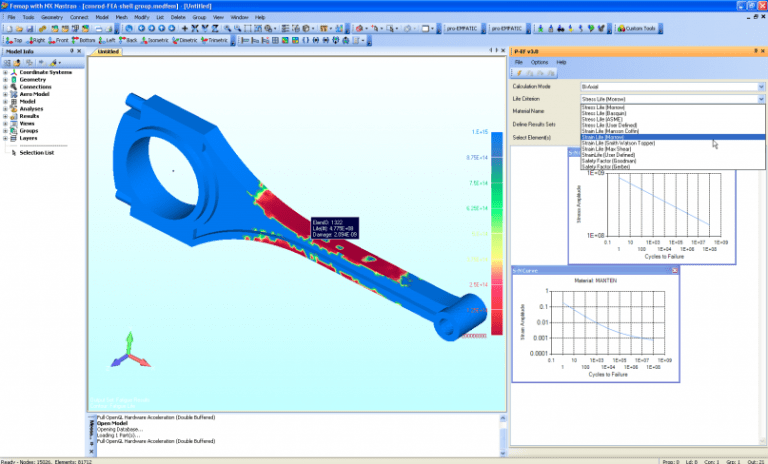This screenshot has height=464, width=768.
Task: Click the Left view button
Action: click(x=107, y=40)
